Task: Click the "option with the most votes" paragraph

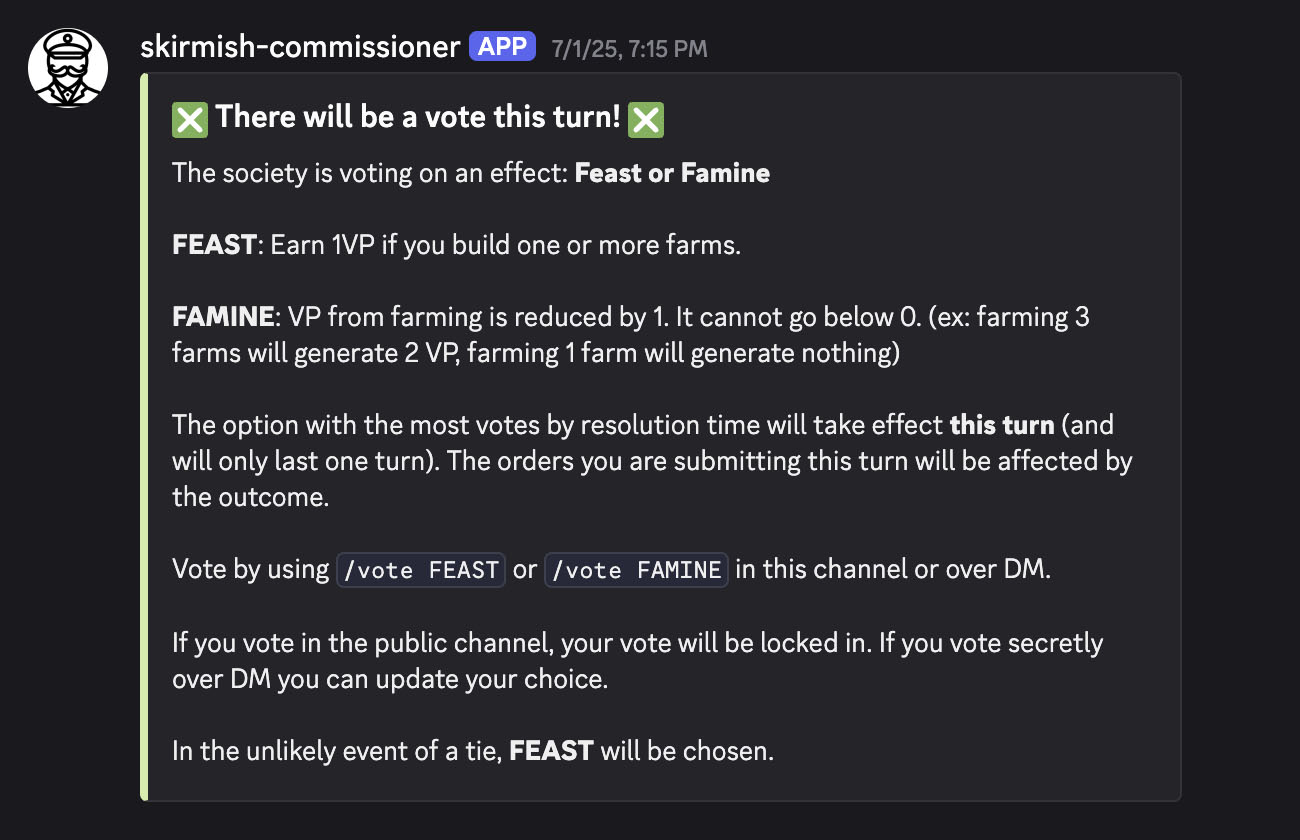Action: tap(652, 460)
